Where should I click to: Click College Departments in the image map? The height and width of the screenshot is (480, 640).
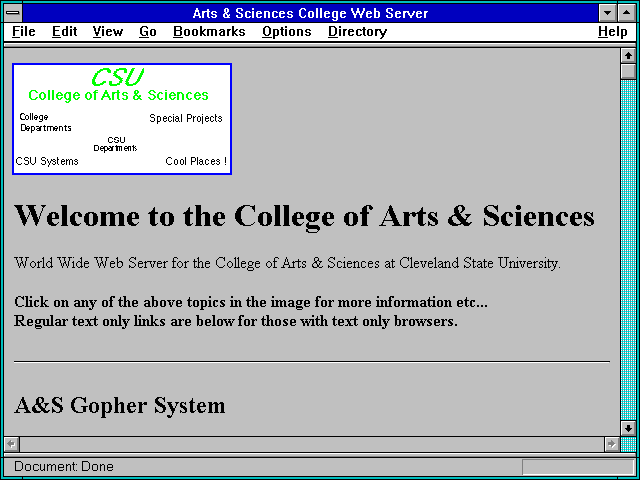tap(45, 122)
